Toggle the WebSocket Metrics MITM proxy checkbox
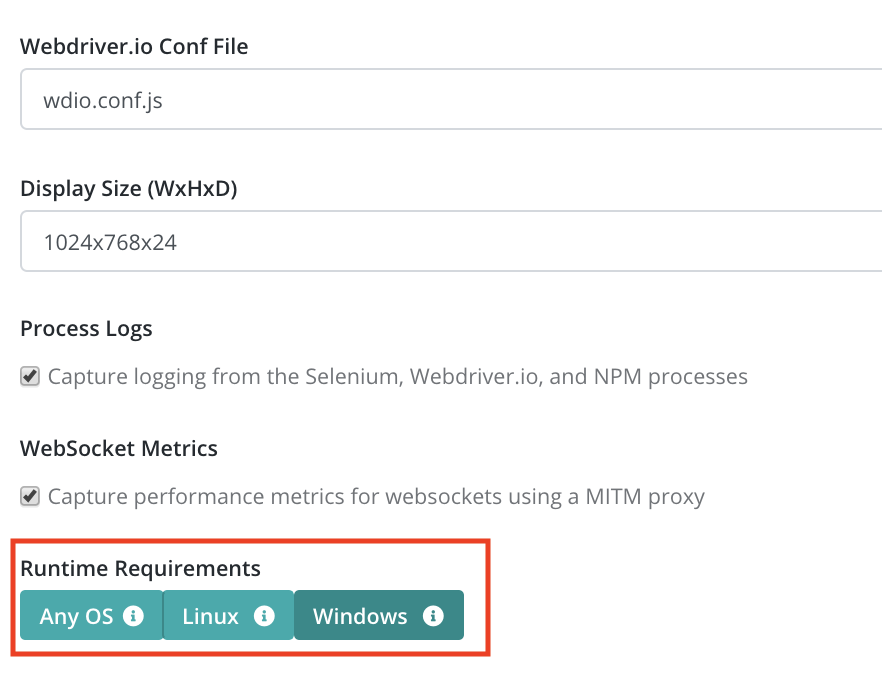 point(30,497)
